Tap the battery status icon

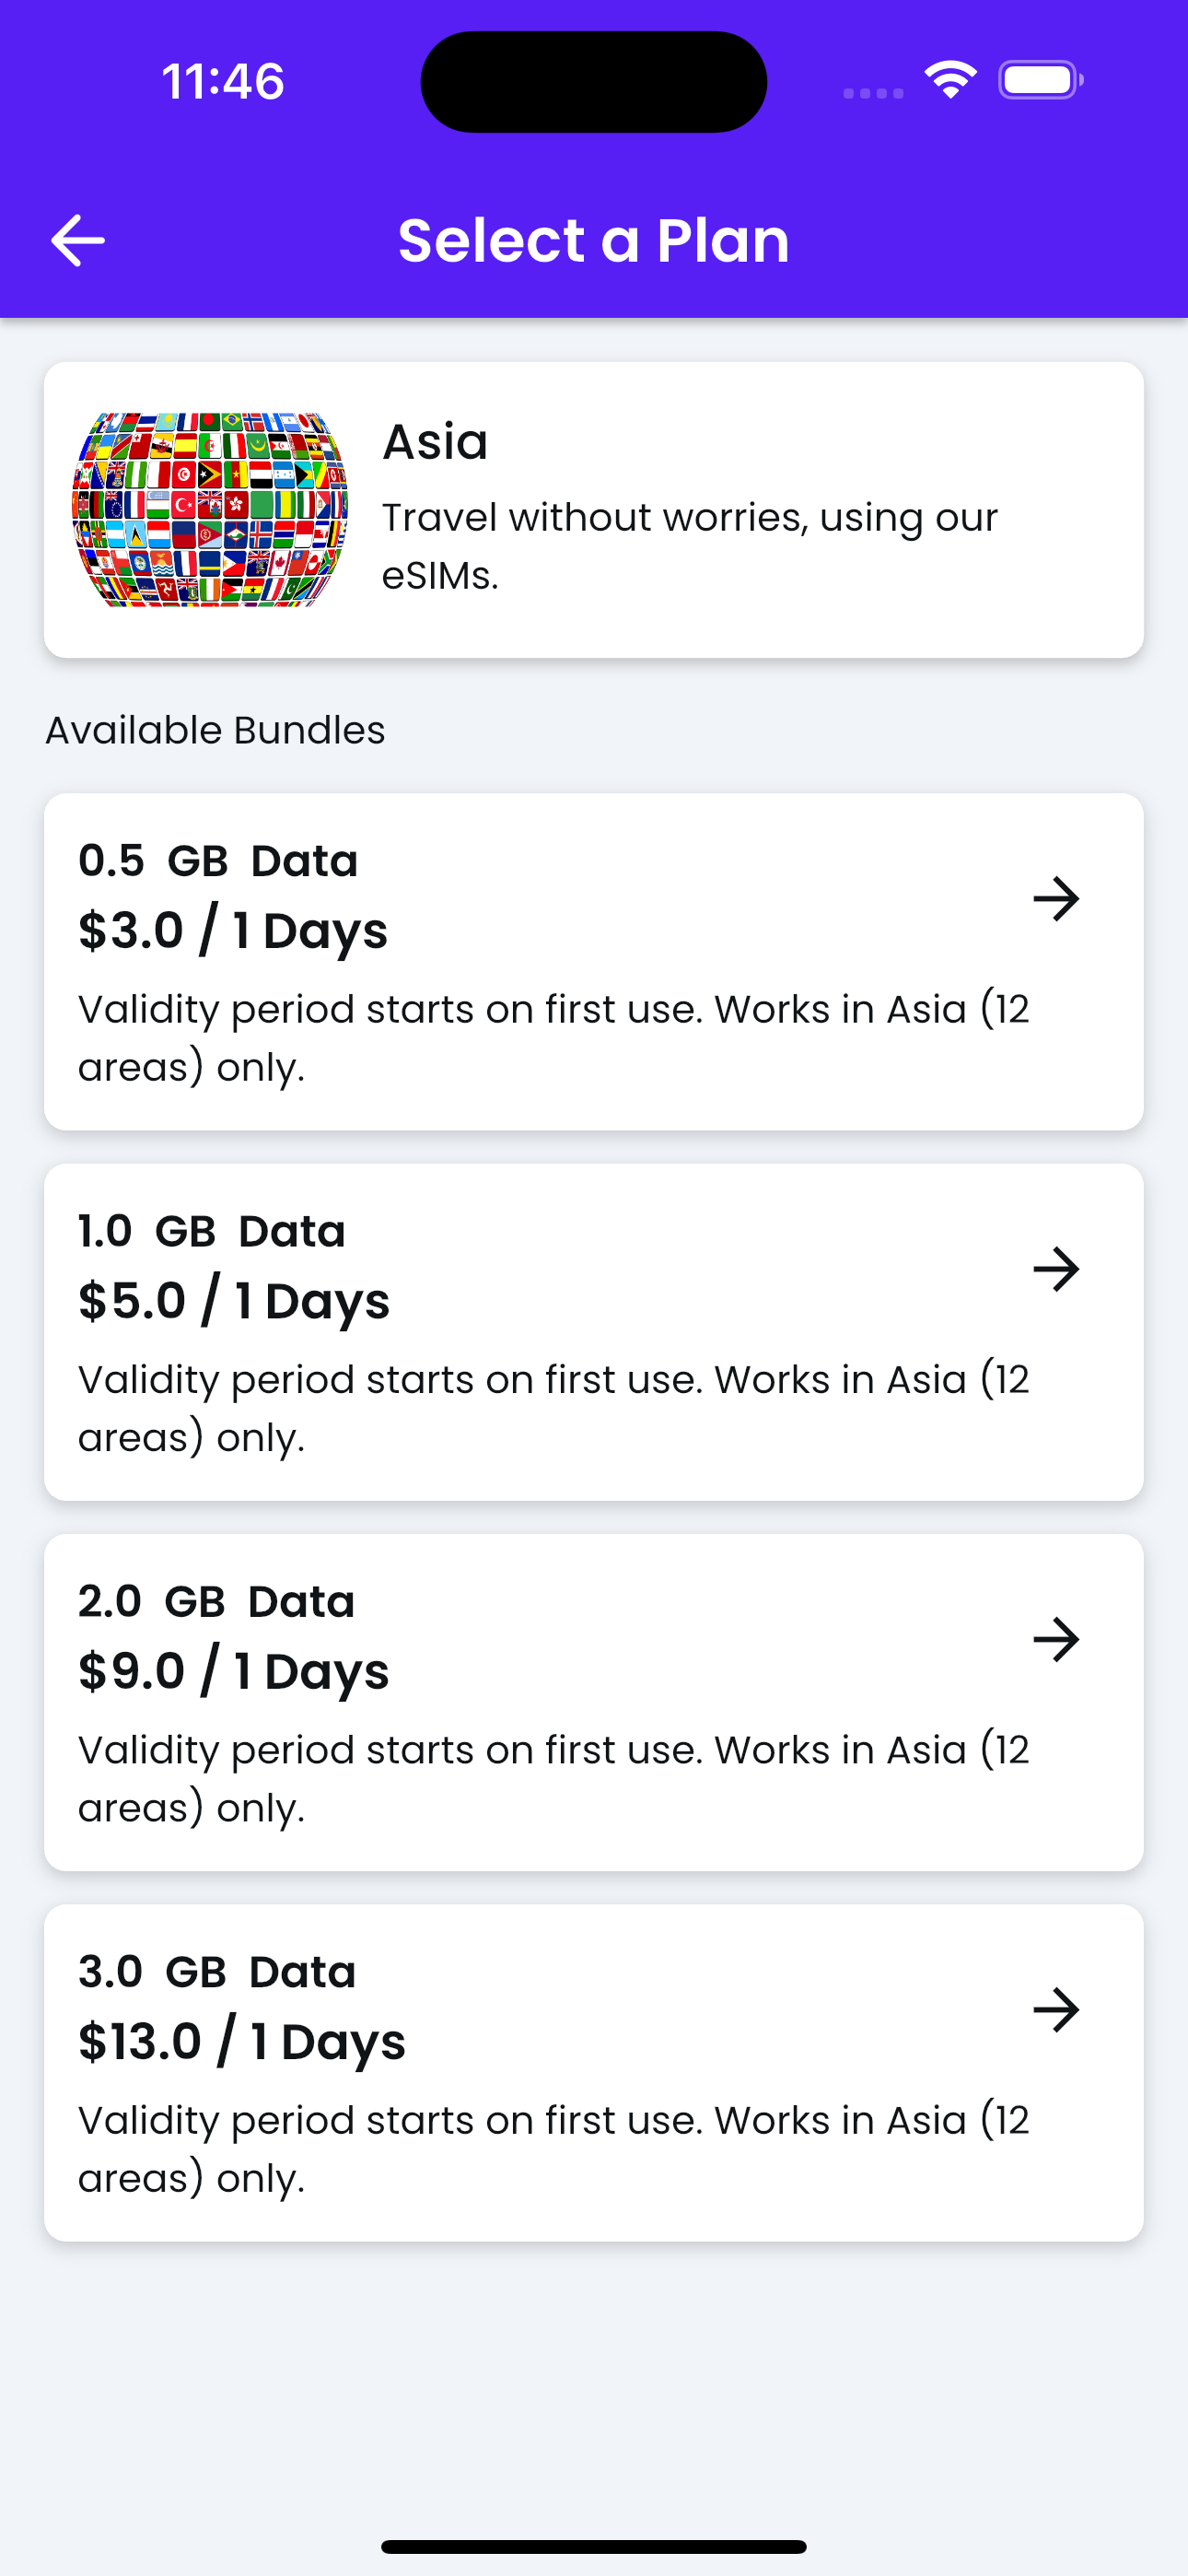(x=1041, y=80)
